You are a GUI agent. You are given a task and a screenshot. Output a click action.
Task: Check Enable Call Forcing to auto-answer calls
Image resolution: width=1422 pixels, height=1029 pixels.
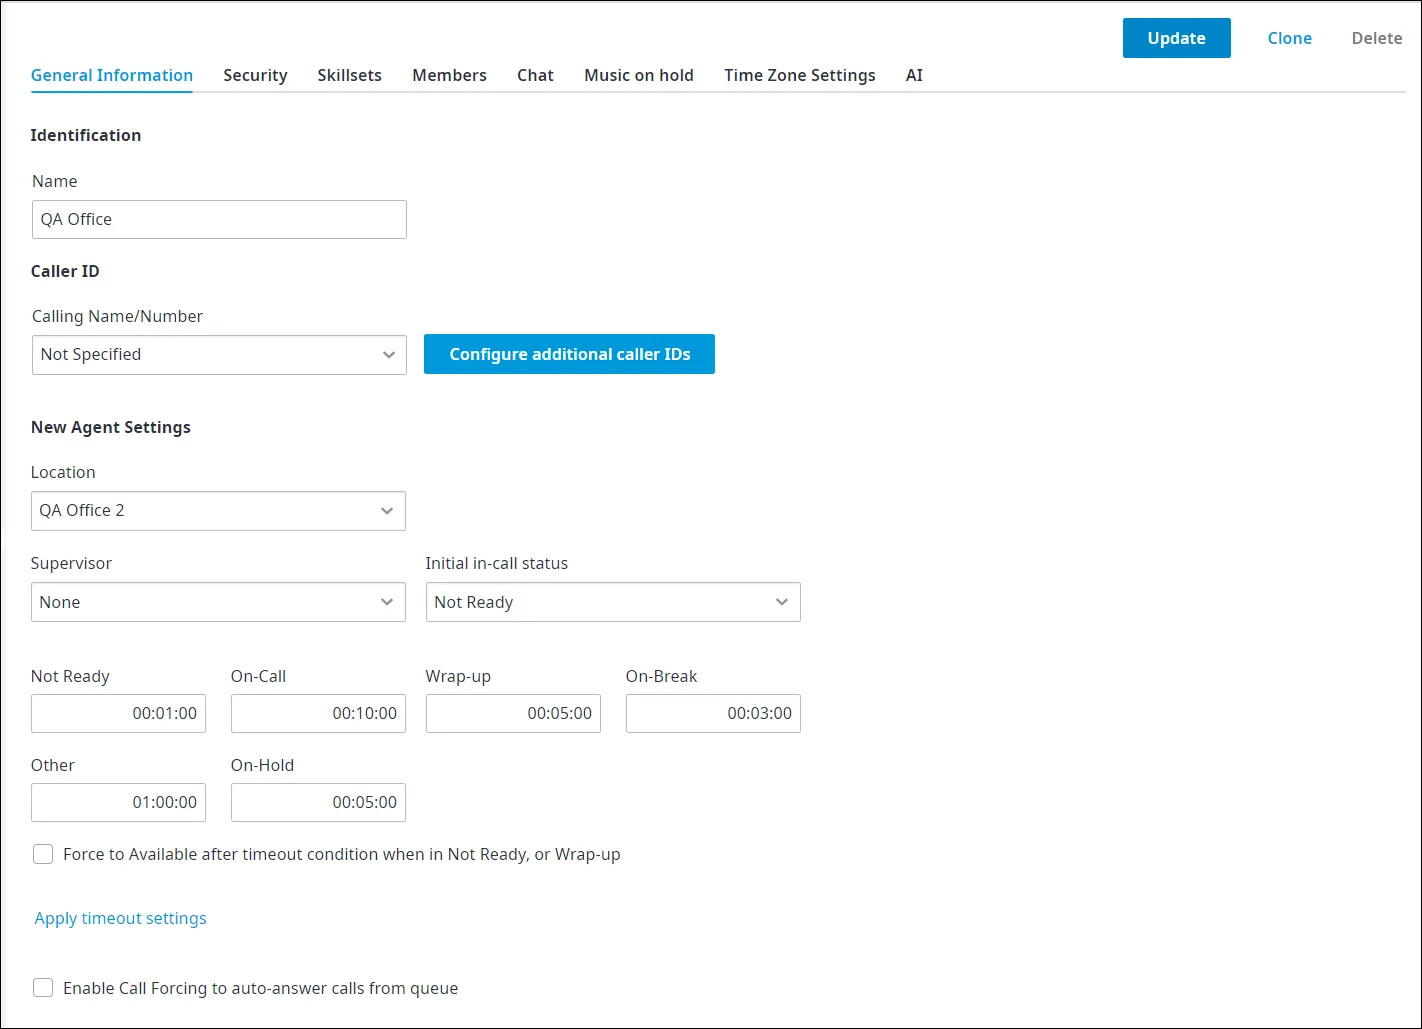pos(43,988)
